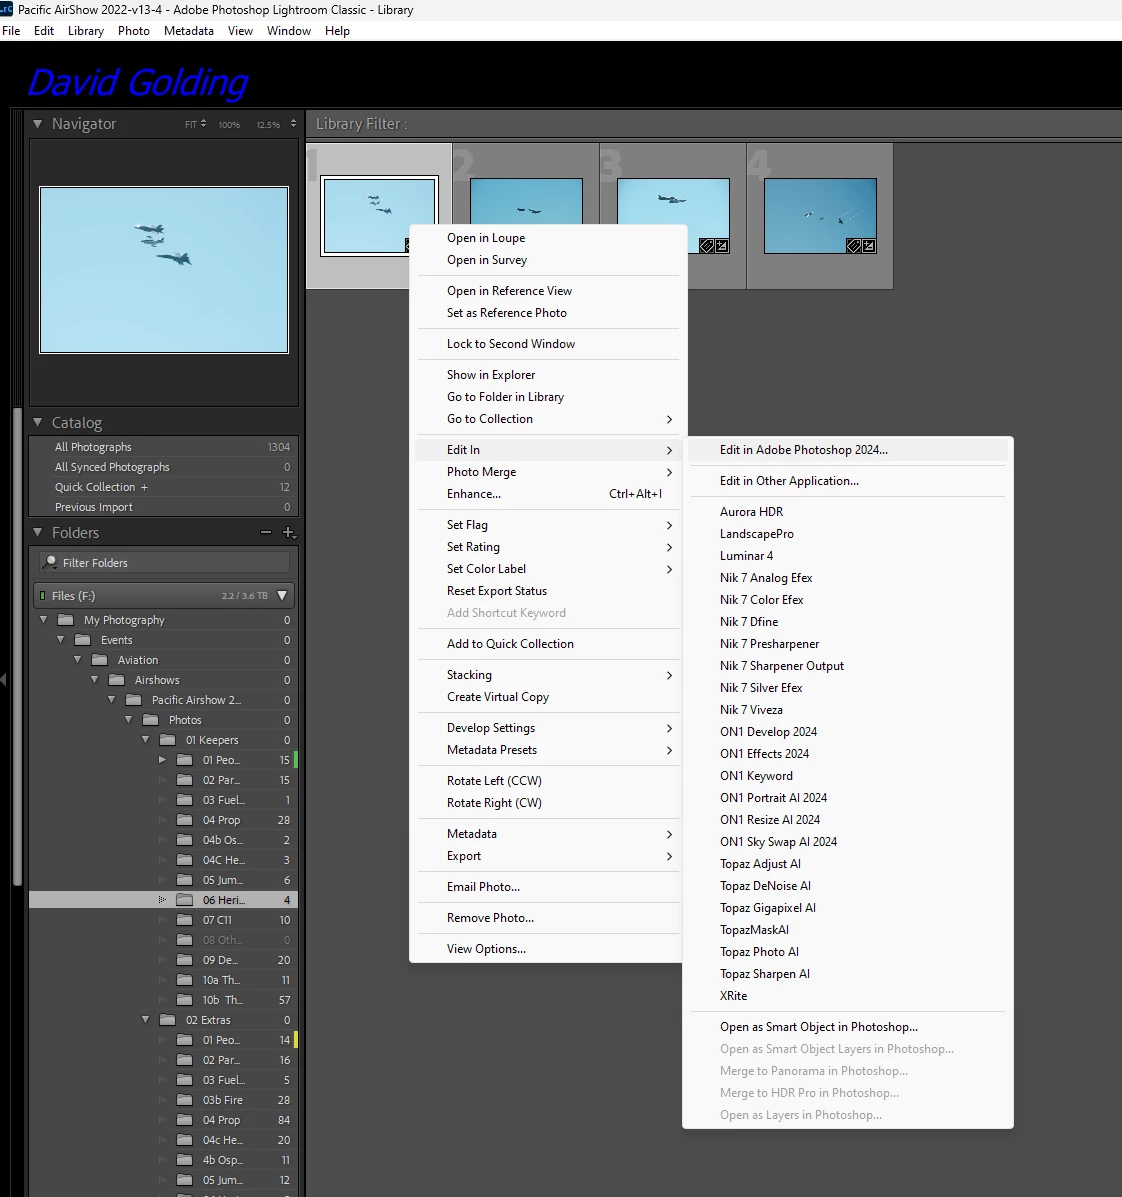Choose Nik 7 Color Efex
This screenshot has height=1197, width=1122.
(847, 599)
